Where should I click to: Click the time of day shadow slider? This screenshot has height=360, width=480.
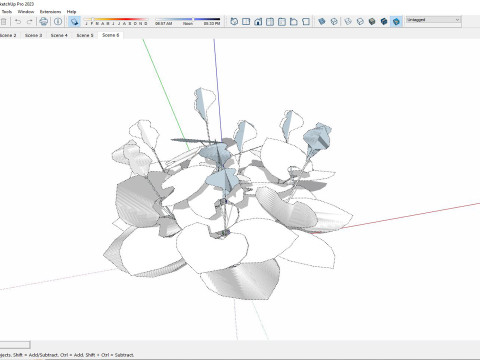point(188,19)
